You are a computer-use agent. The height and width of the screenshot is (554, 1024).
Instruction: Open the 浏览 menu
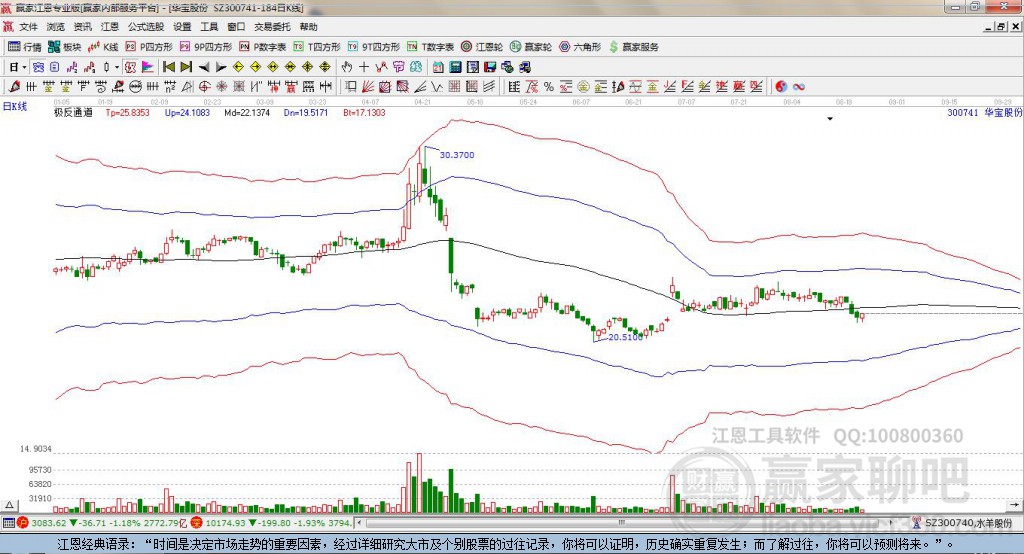pos(56,27)
